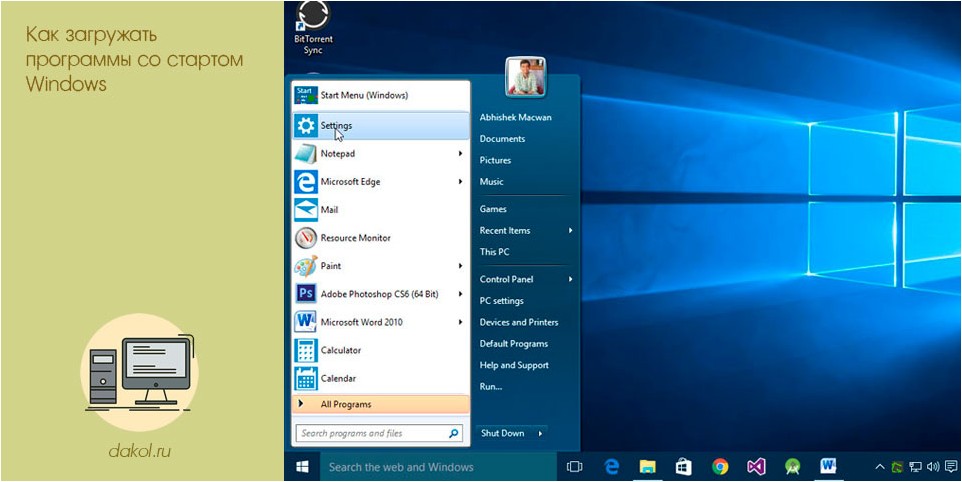Open Music folder link
This screenshot has height=482, width=962.
click(x=491, y=182)
